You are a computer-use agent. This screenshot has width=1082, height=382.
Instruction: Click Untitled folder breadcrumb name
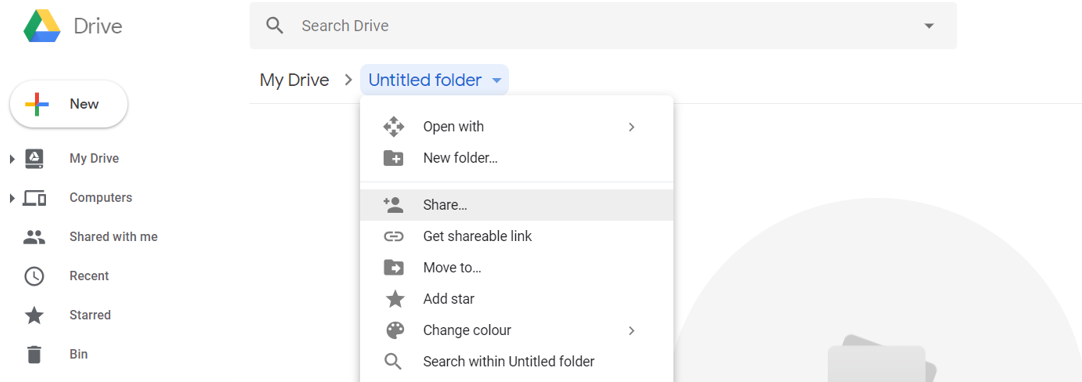point(424,80)
